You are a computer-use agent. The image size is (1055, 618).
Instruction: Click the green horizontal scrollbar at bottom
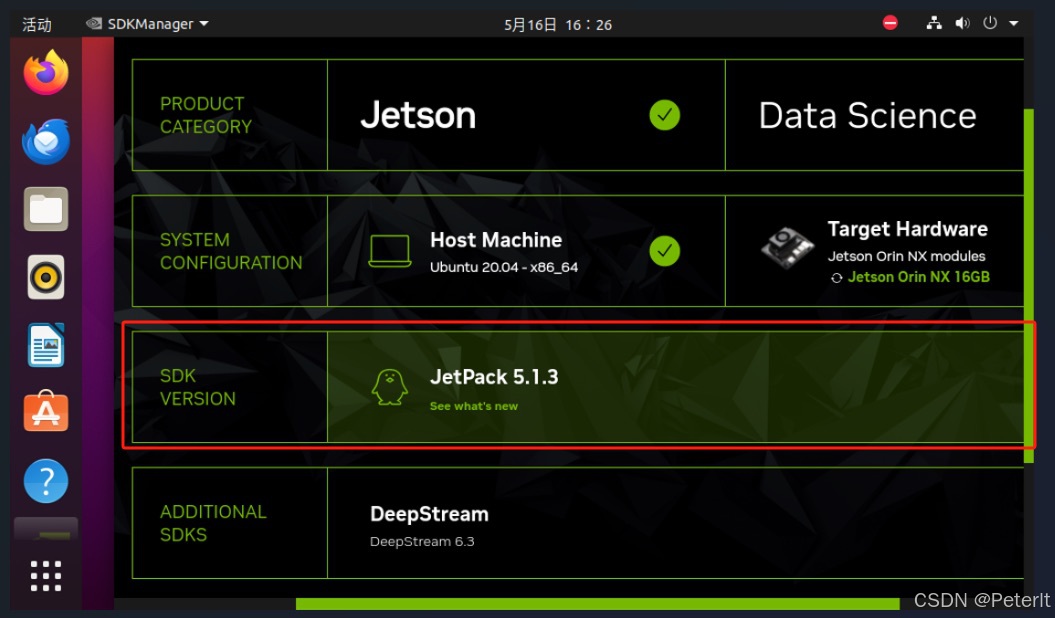597,603
